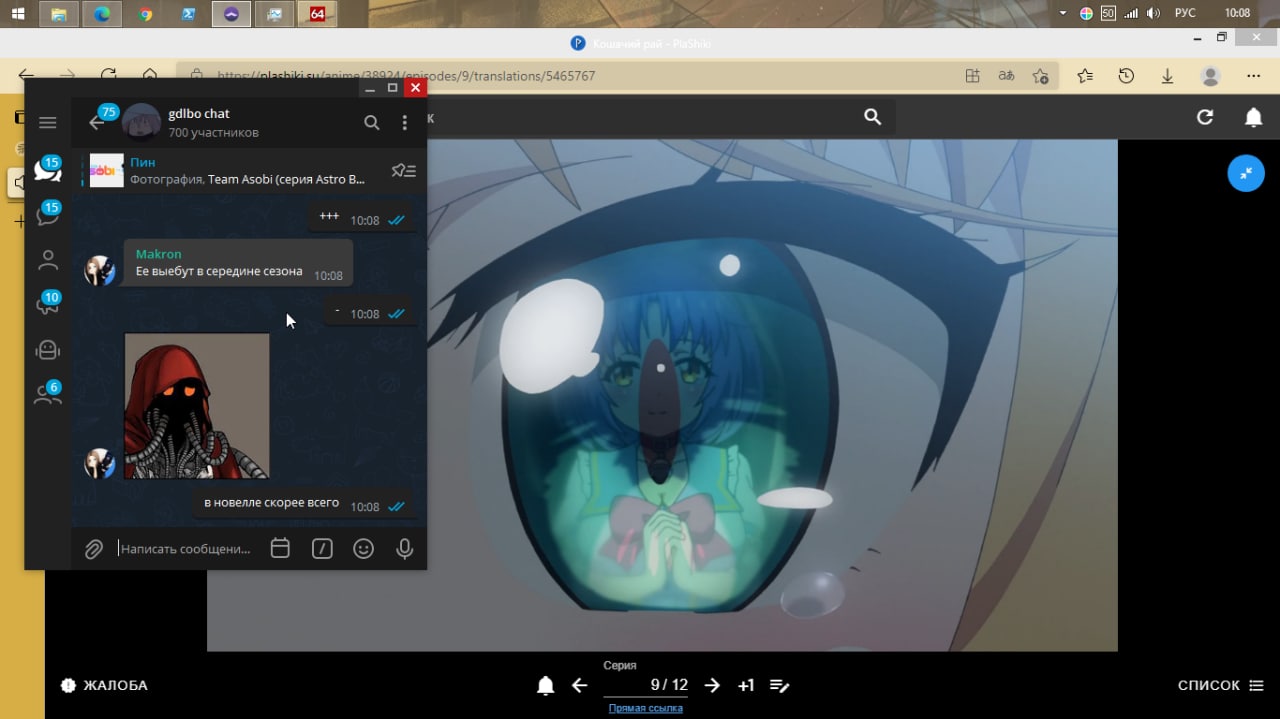
Task: Click the PlaShiki site search magnifier
Action: tap(872, 117)
